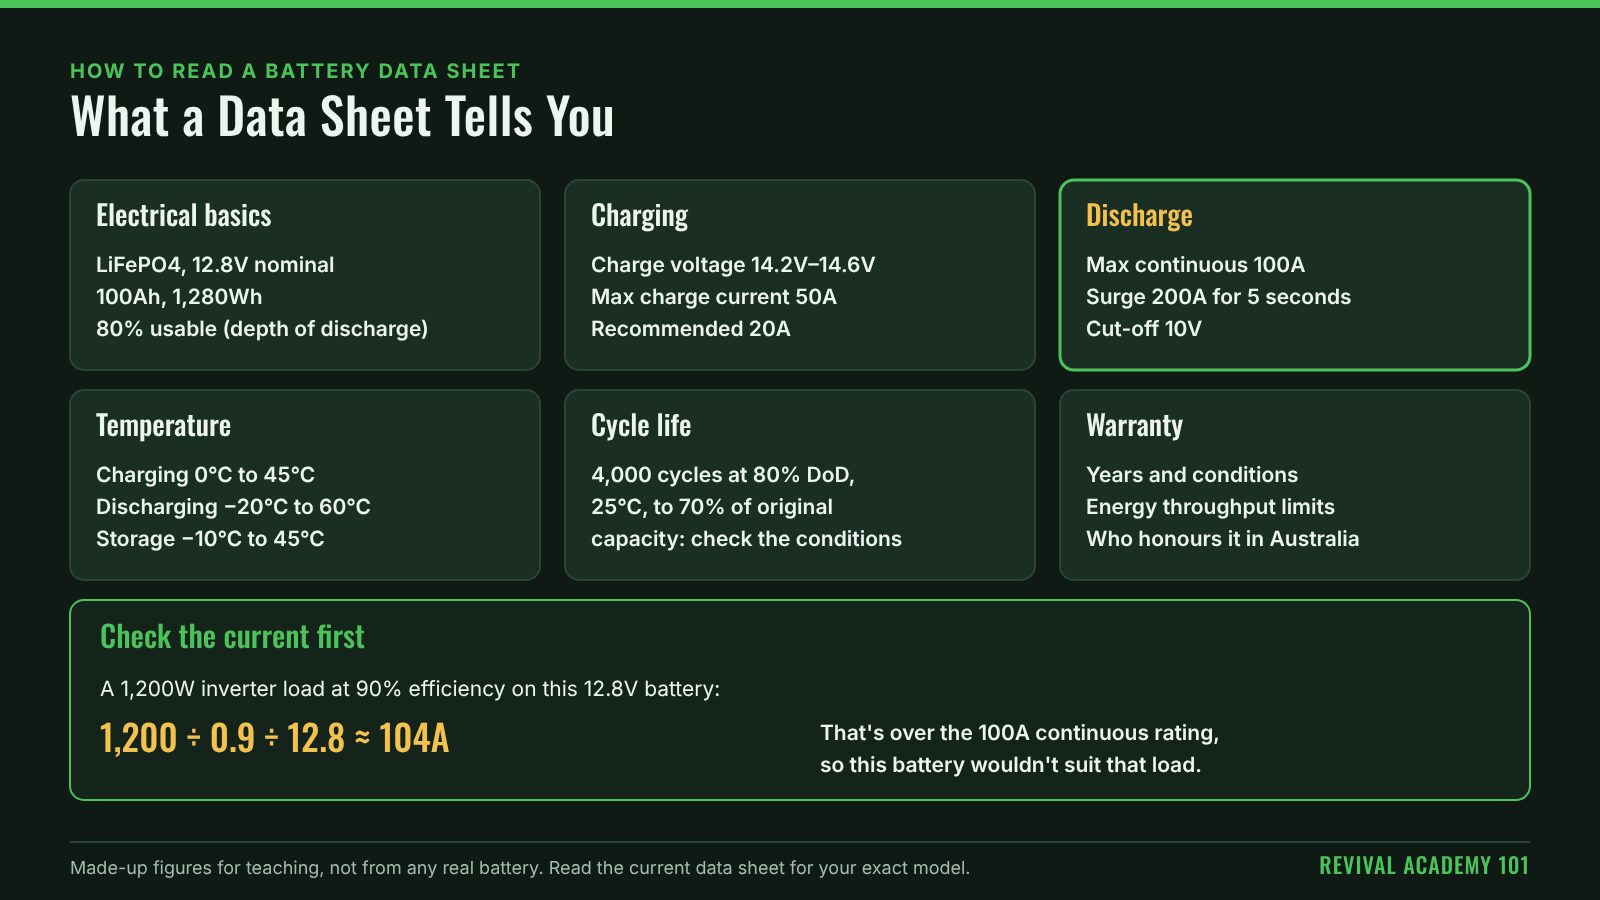Click the 'REVIVAL ACADEMY 101' footer label
The height and width of the screenshot is (900, 1600).
[1424, 866]
